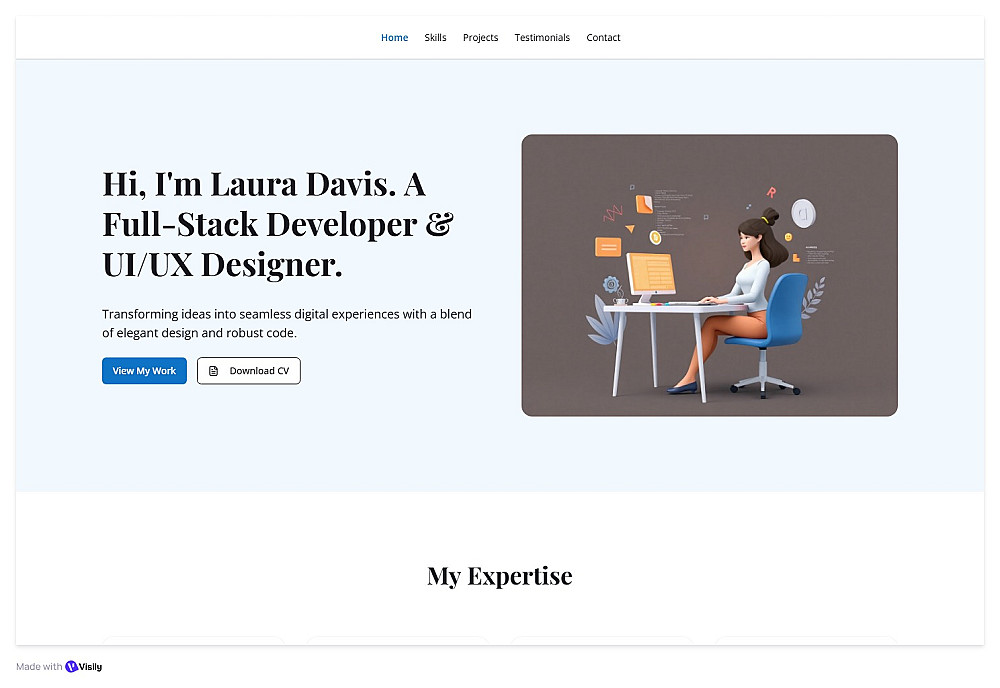Open the Home navigation link
This screenshot has height=688, width=1000.
pos(394,38)
